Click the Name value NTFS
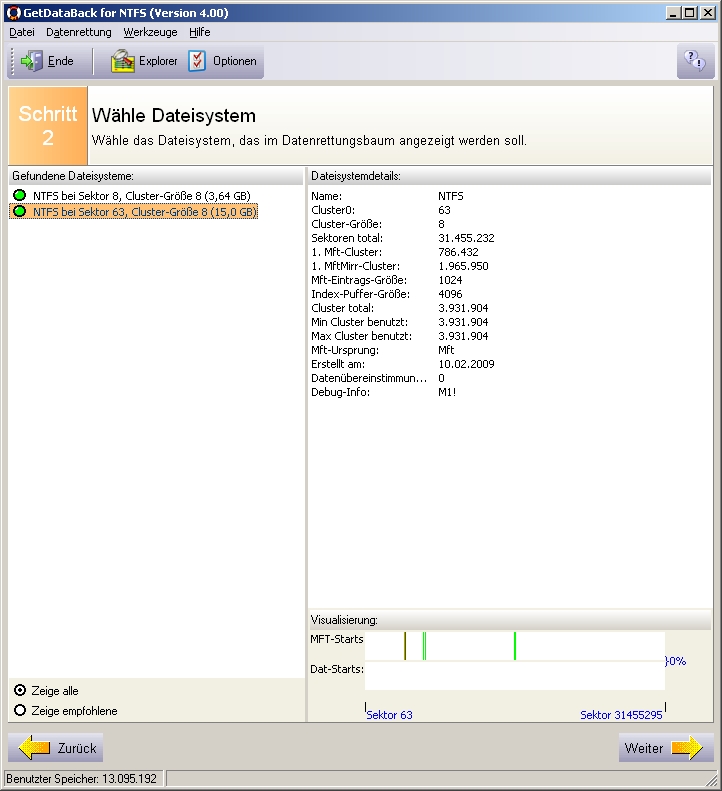 [x=451, y=196]
